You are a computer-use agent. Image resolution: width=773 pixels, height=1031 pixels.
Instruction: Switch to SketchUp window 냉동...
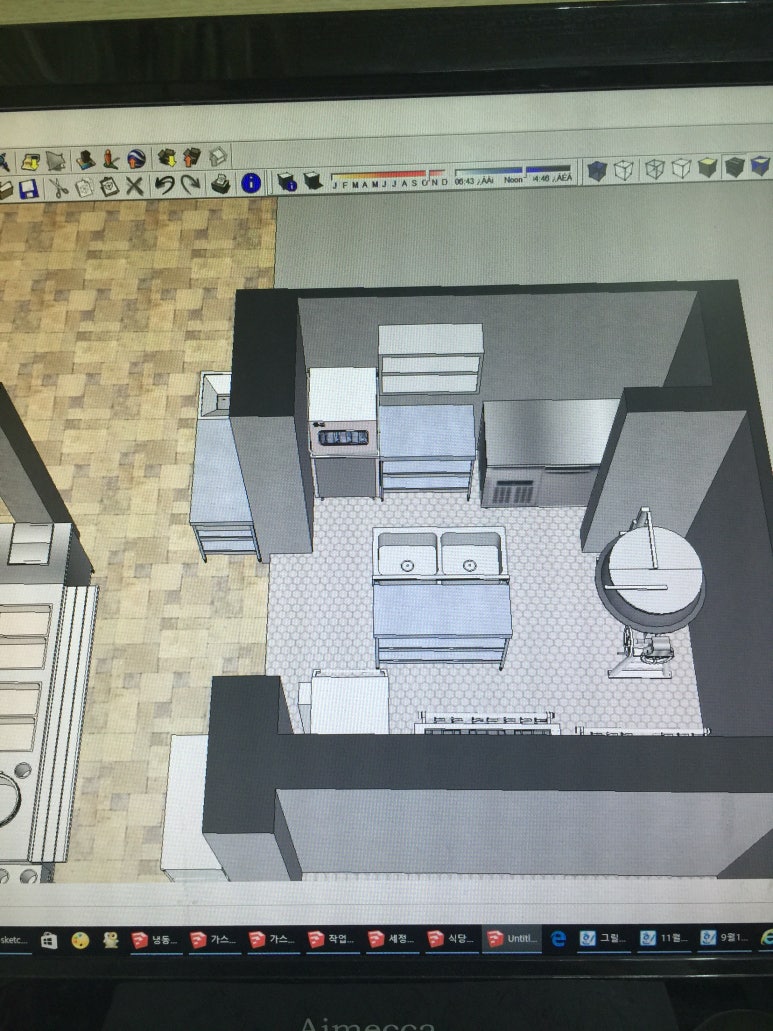pyautogui.click(x=155, y=940)
